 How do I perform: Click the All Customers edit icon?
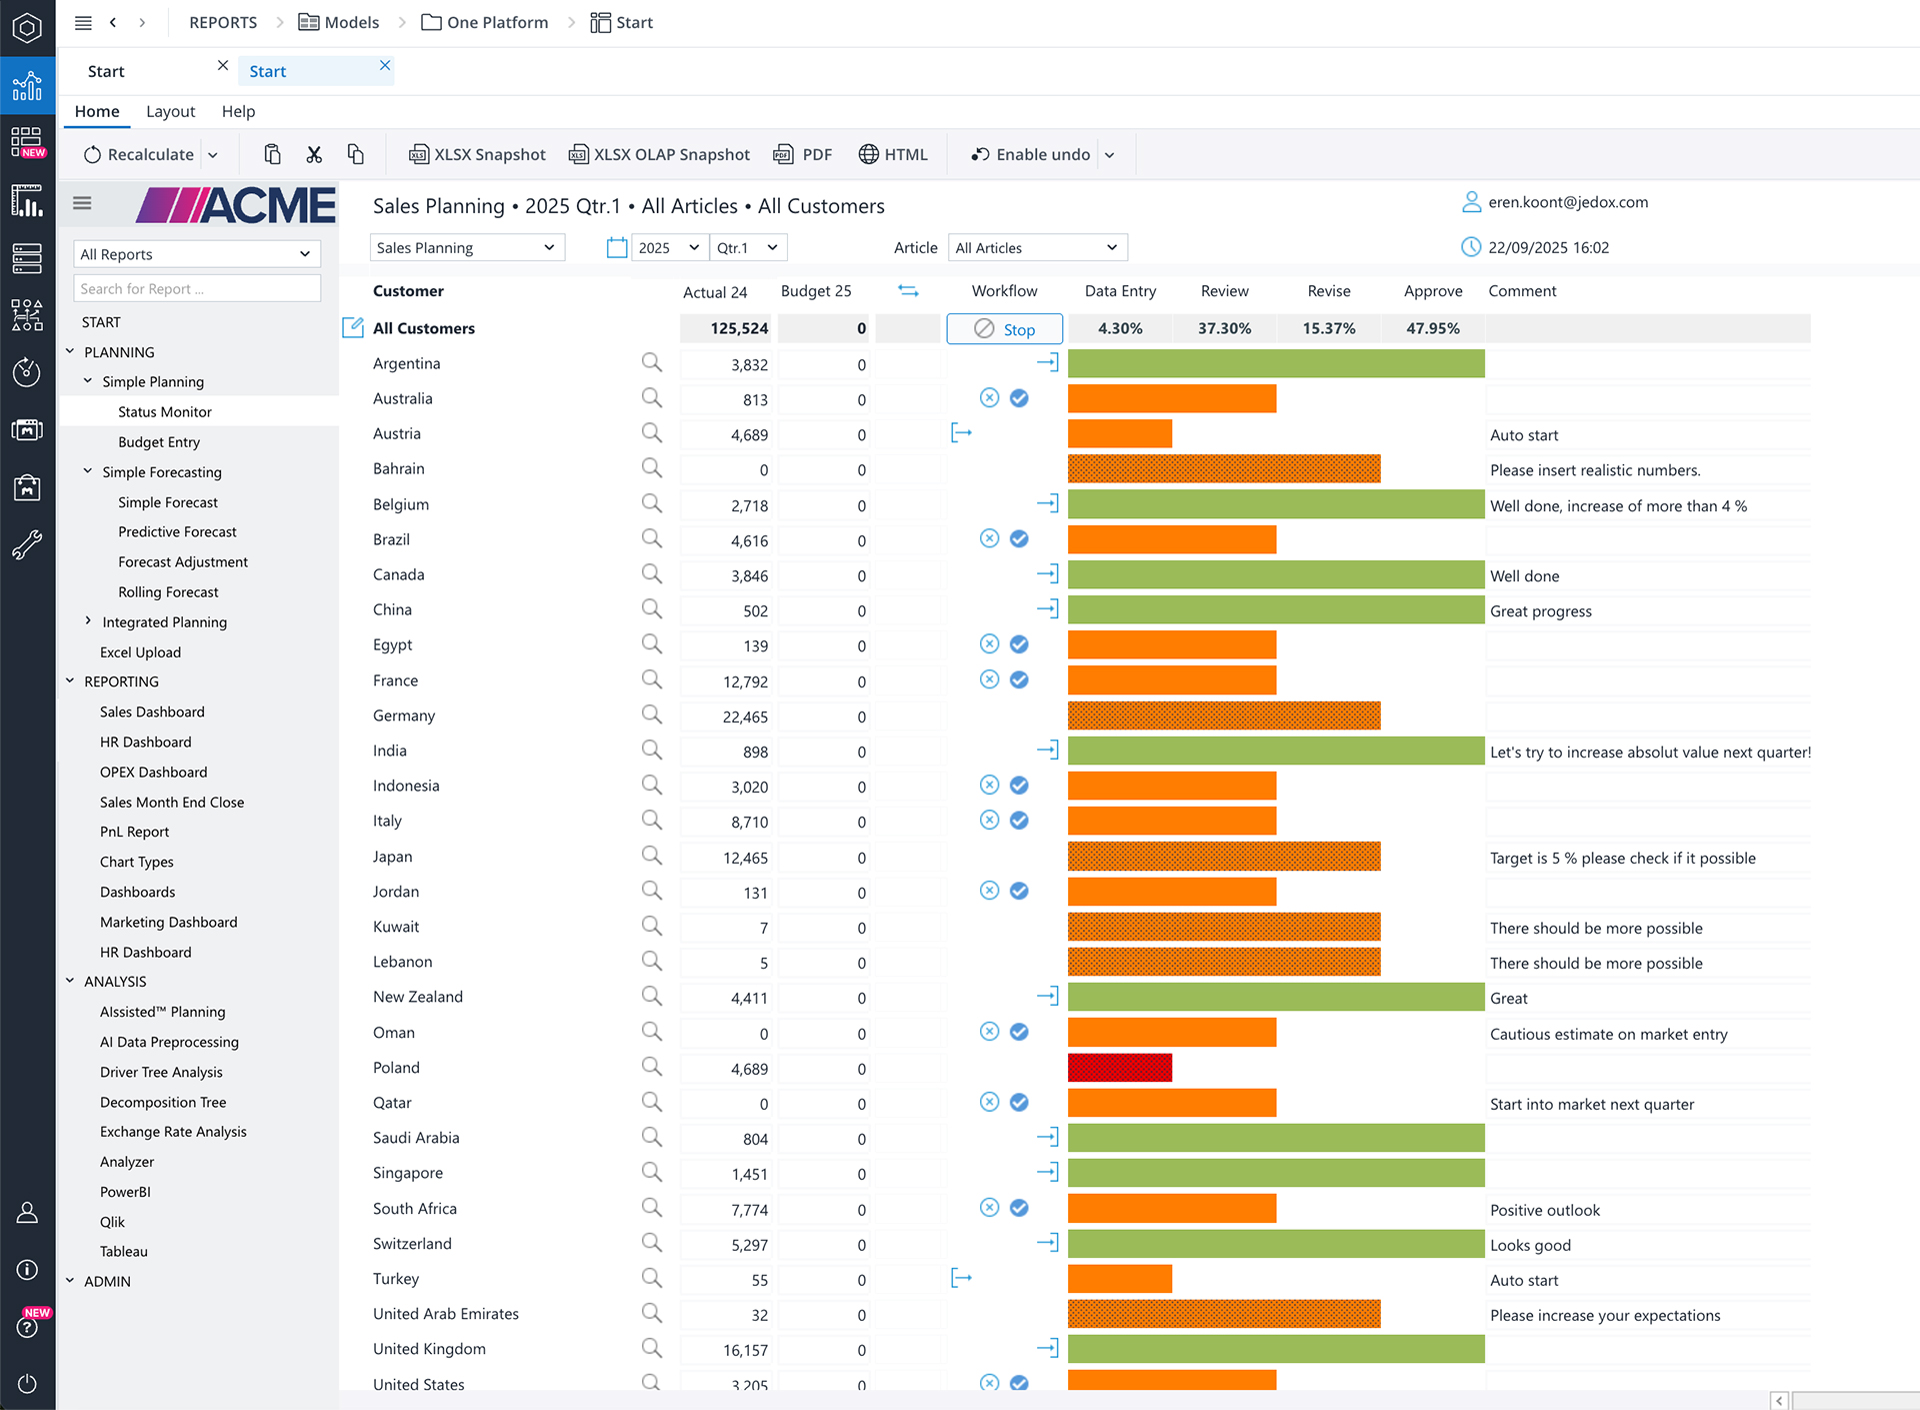click(x=353, y=328)
